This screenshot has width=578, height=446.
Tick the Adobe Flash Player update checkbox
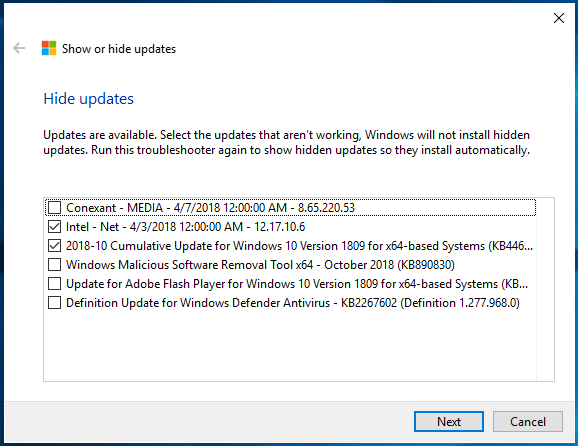coord(55,284)
